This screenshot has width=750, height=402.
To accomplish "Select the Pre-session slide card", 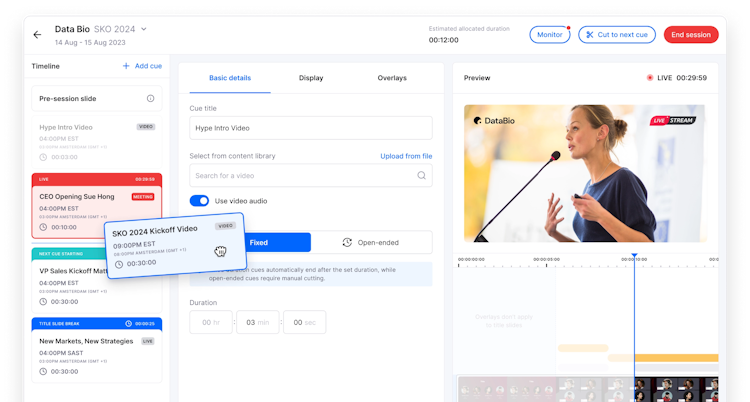I will (97, 99).
